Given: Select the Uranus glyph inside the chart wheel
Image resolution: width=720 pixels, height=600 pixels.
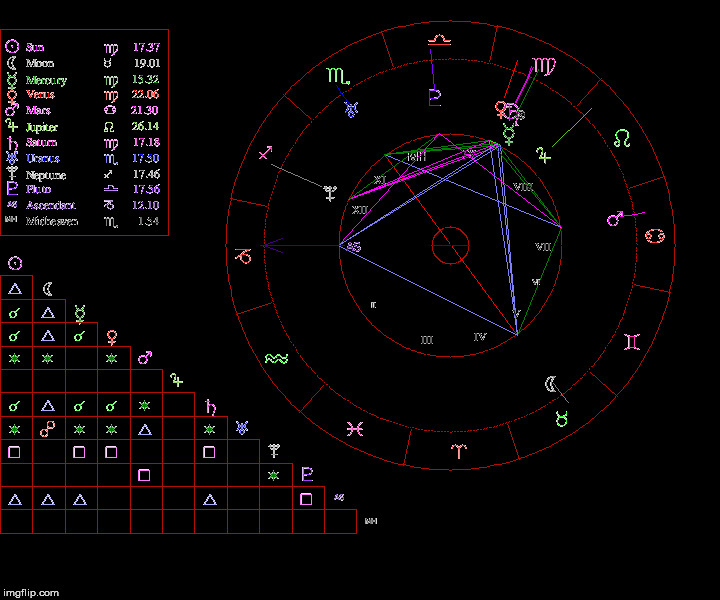Looking at the screenshot, I should [x=351, y=109].
